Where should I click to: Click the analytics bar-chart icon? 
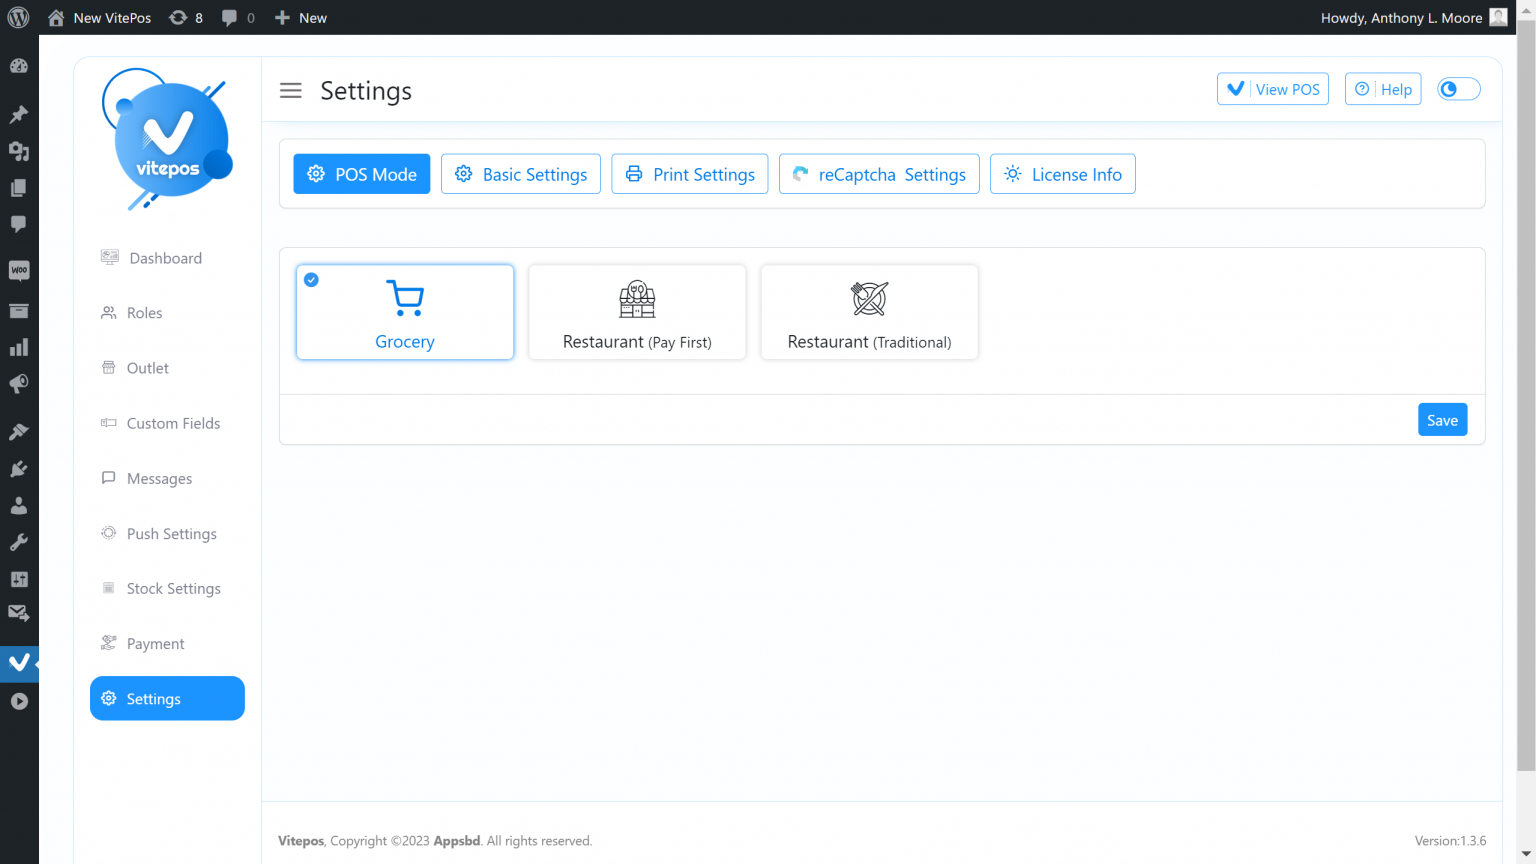(19, 347)
